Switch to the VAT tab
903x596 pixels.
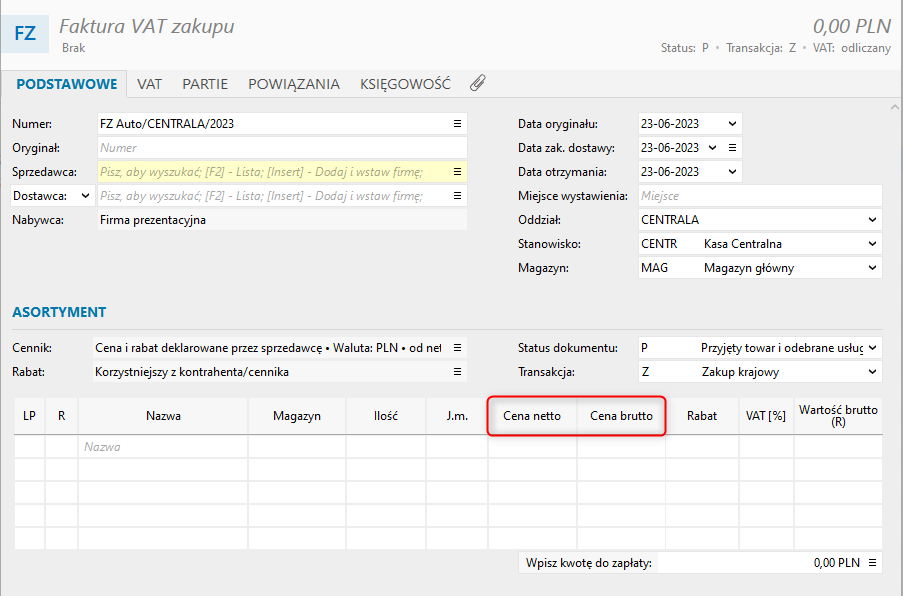[x=150, y=84]
